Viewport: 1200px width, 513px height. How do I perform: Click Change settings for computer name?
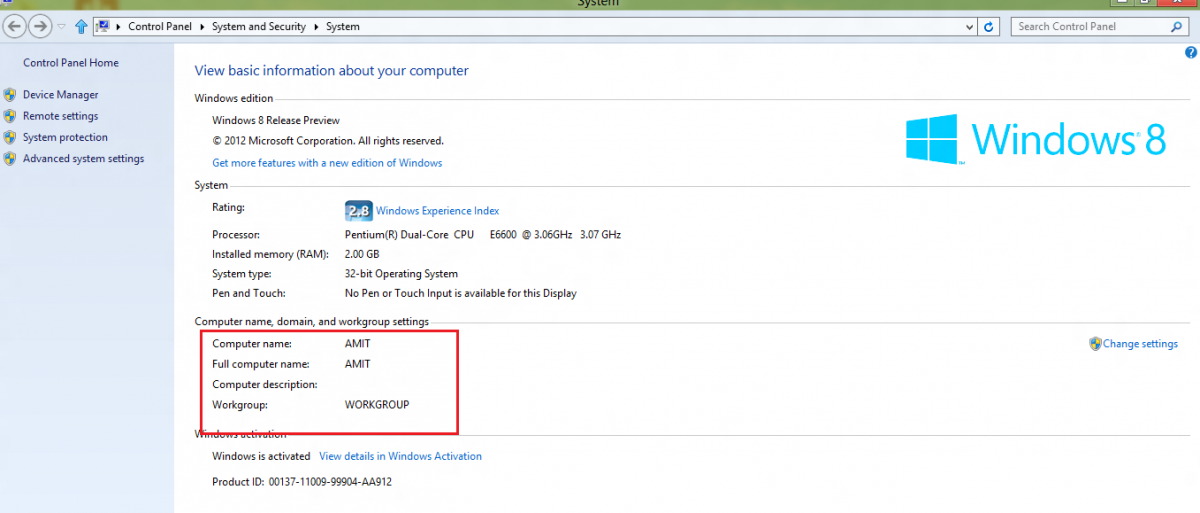[1140, 344]
